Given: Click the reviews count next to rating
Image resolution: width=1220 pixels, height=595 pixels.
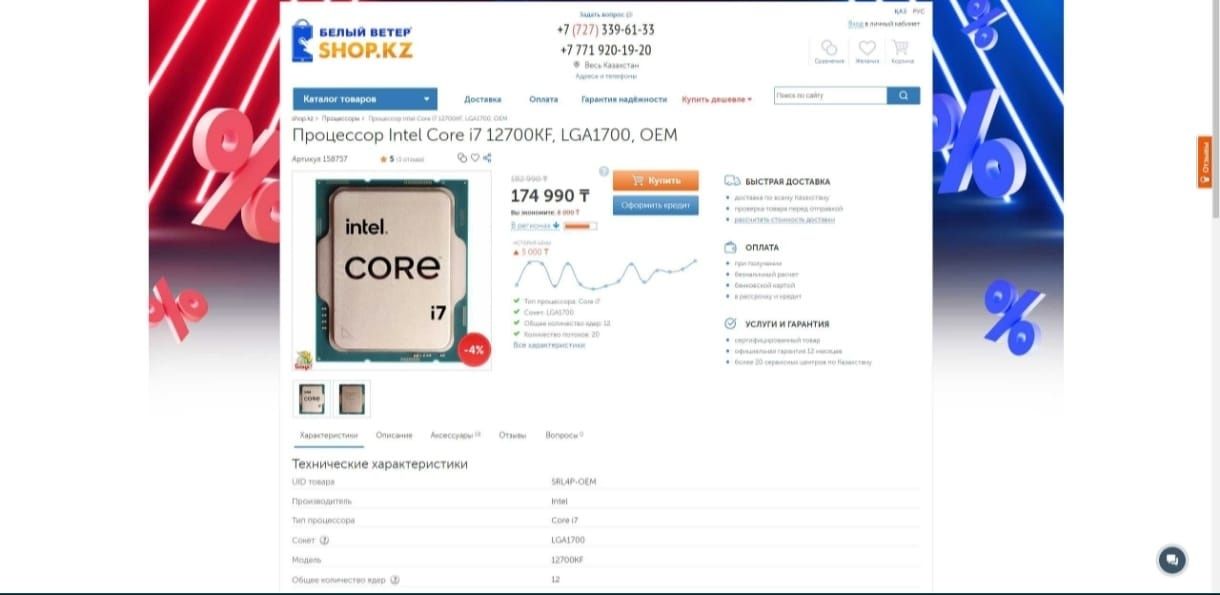Looking at the screenshot, I should [x=410, y=159].
